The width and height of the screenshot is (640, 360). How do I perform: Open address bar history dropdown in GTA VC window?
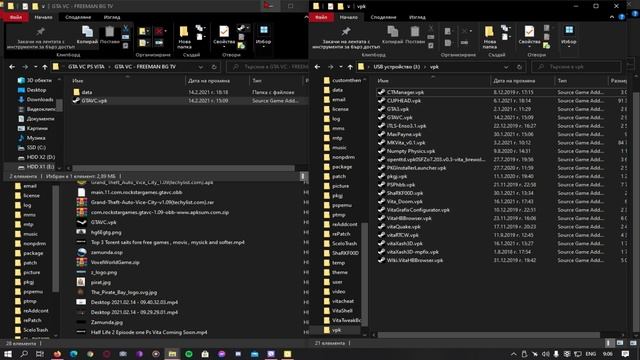201,67
